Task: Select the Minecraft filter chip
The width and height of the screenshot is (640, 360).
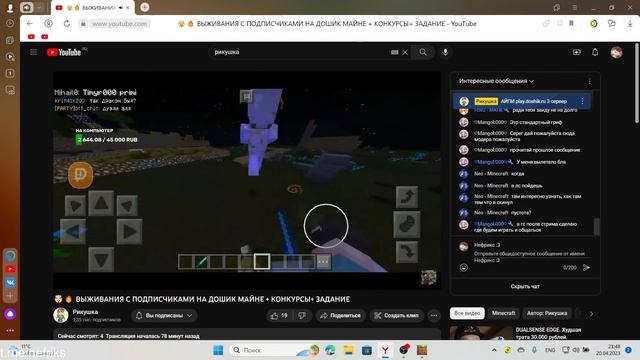Action: (503, 313)
